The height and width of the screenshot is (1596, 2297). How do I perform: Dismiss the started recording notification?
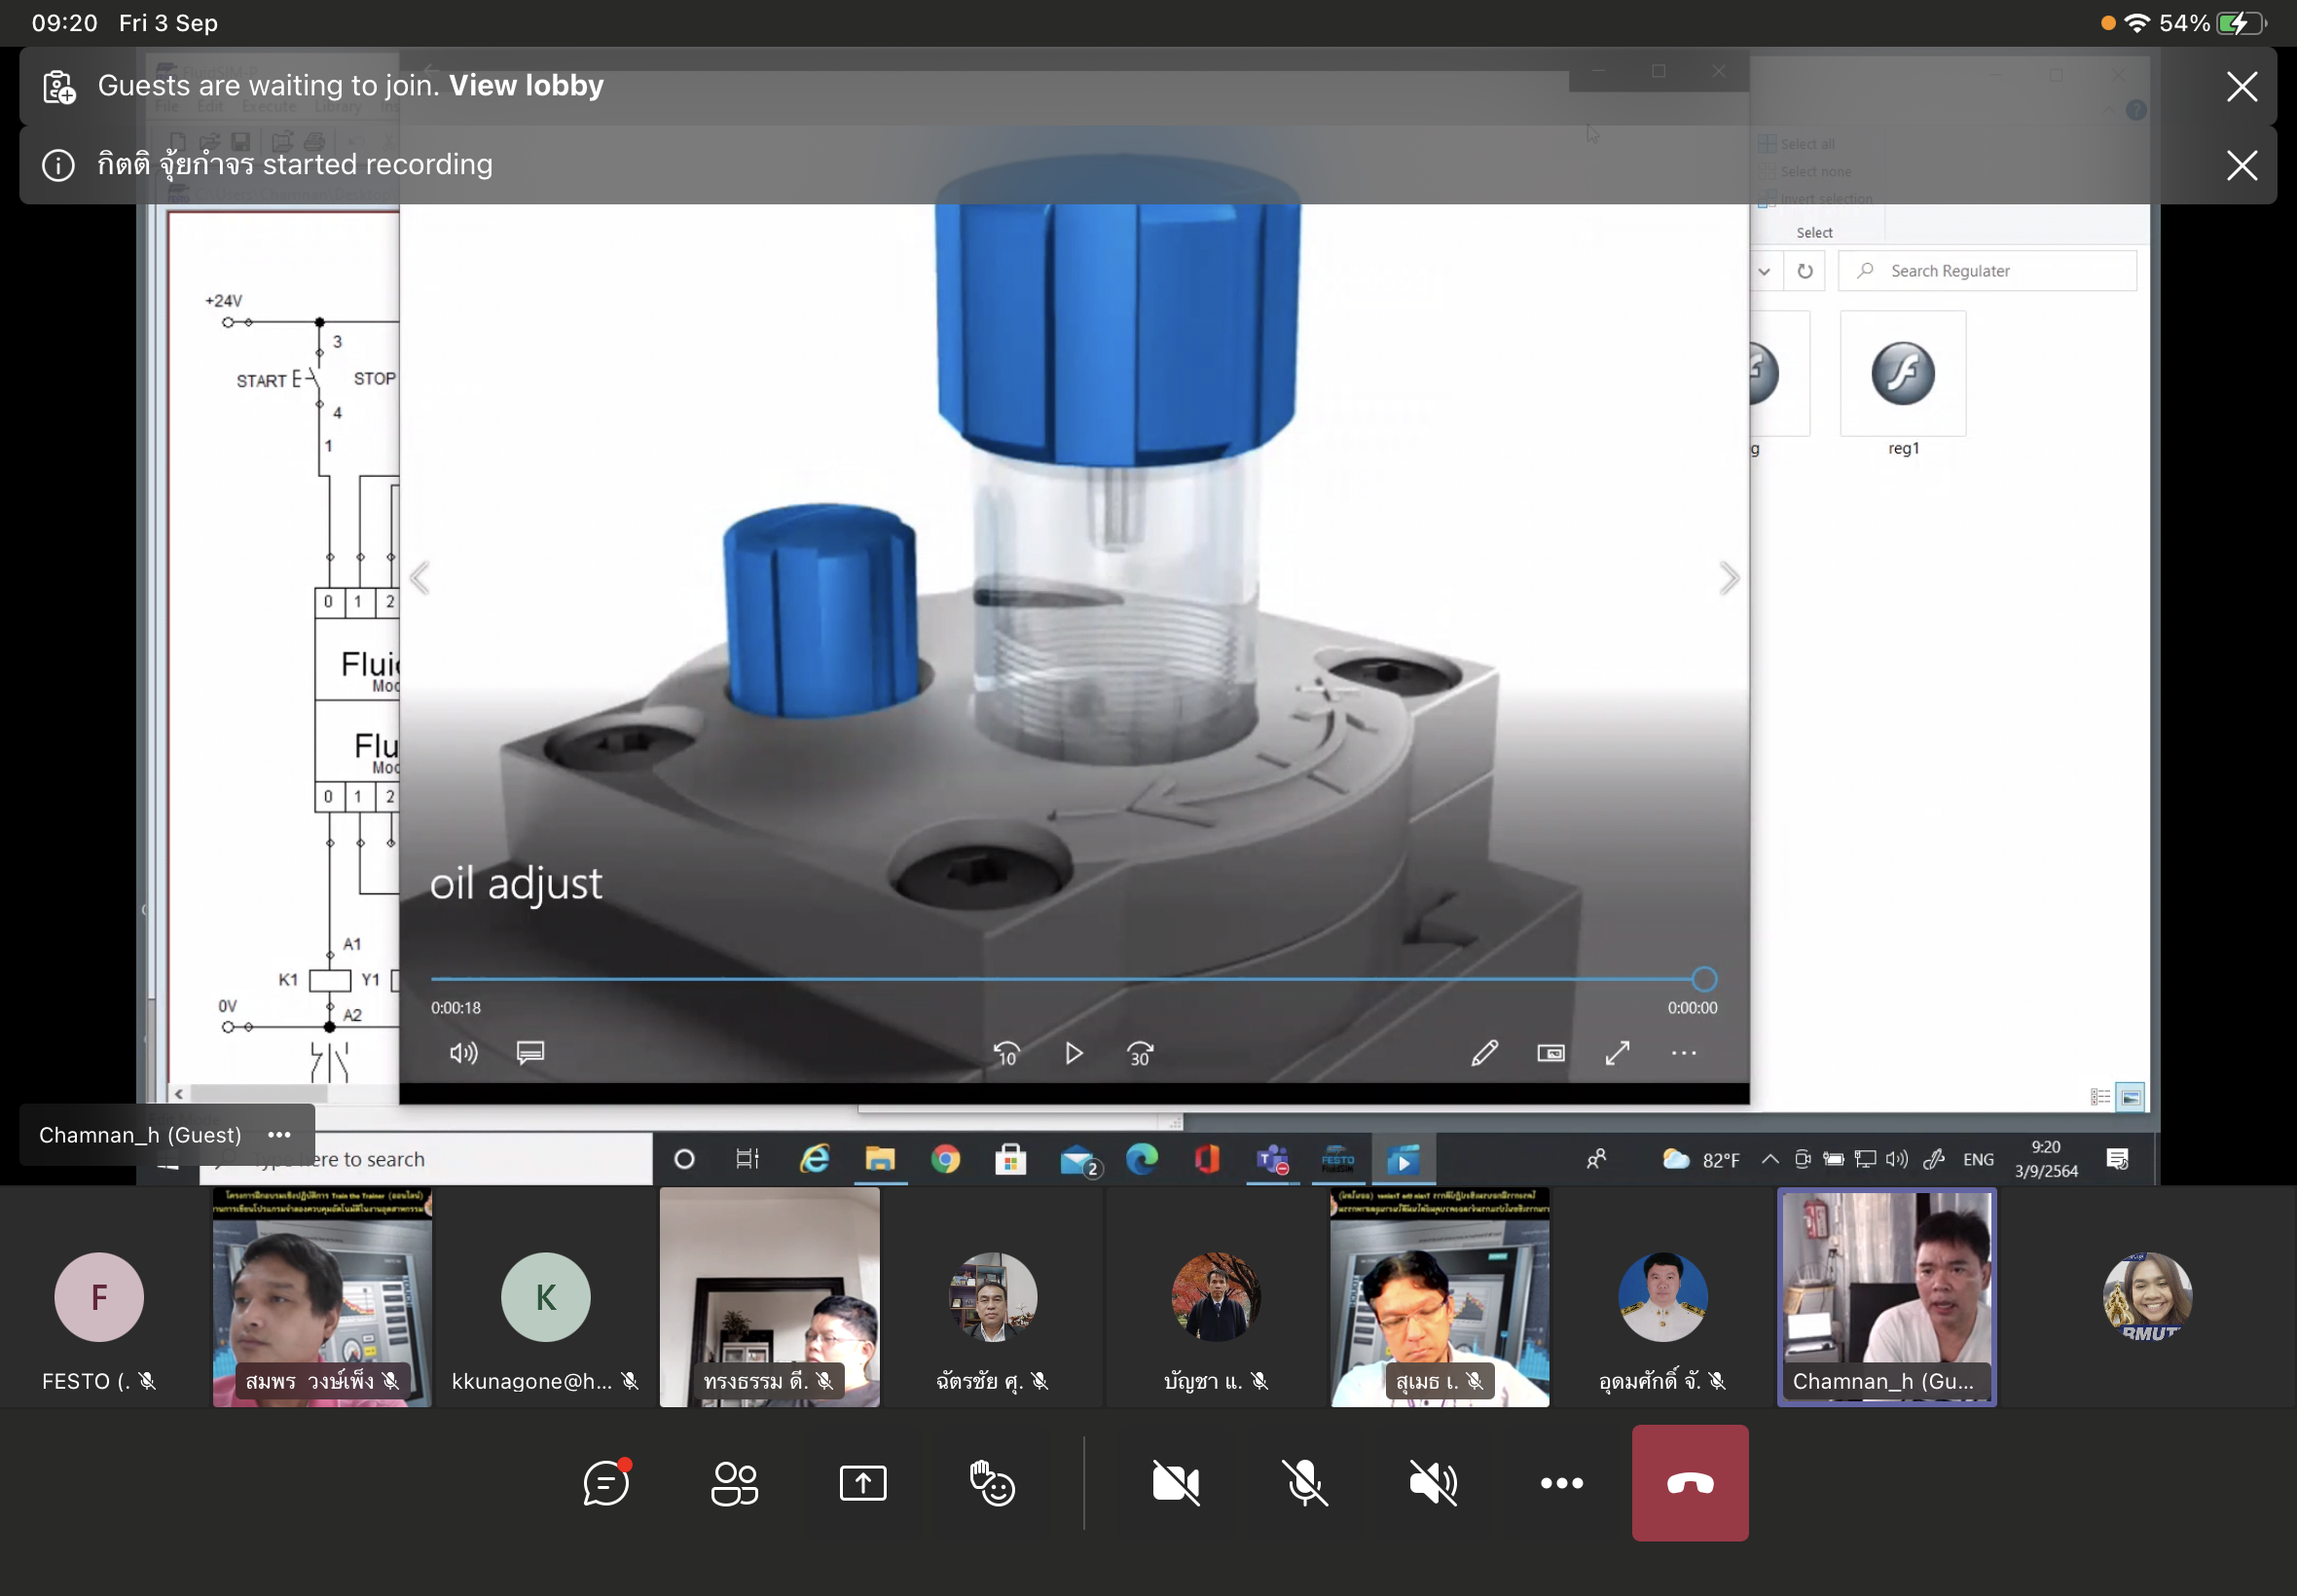pos(2242,165)
